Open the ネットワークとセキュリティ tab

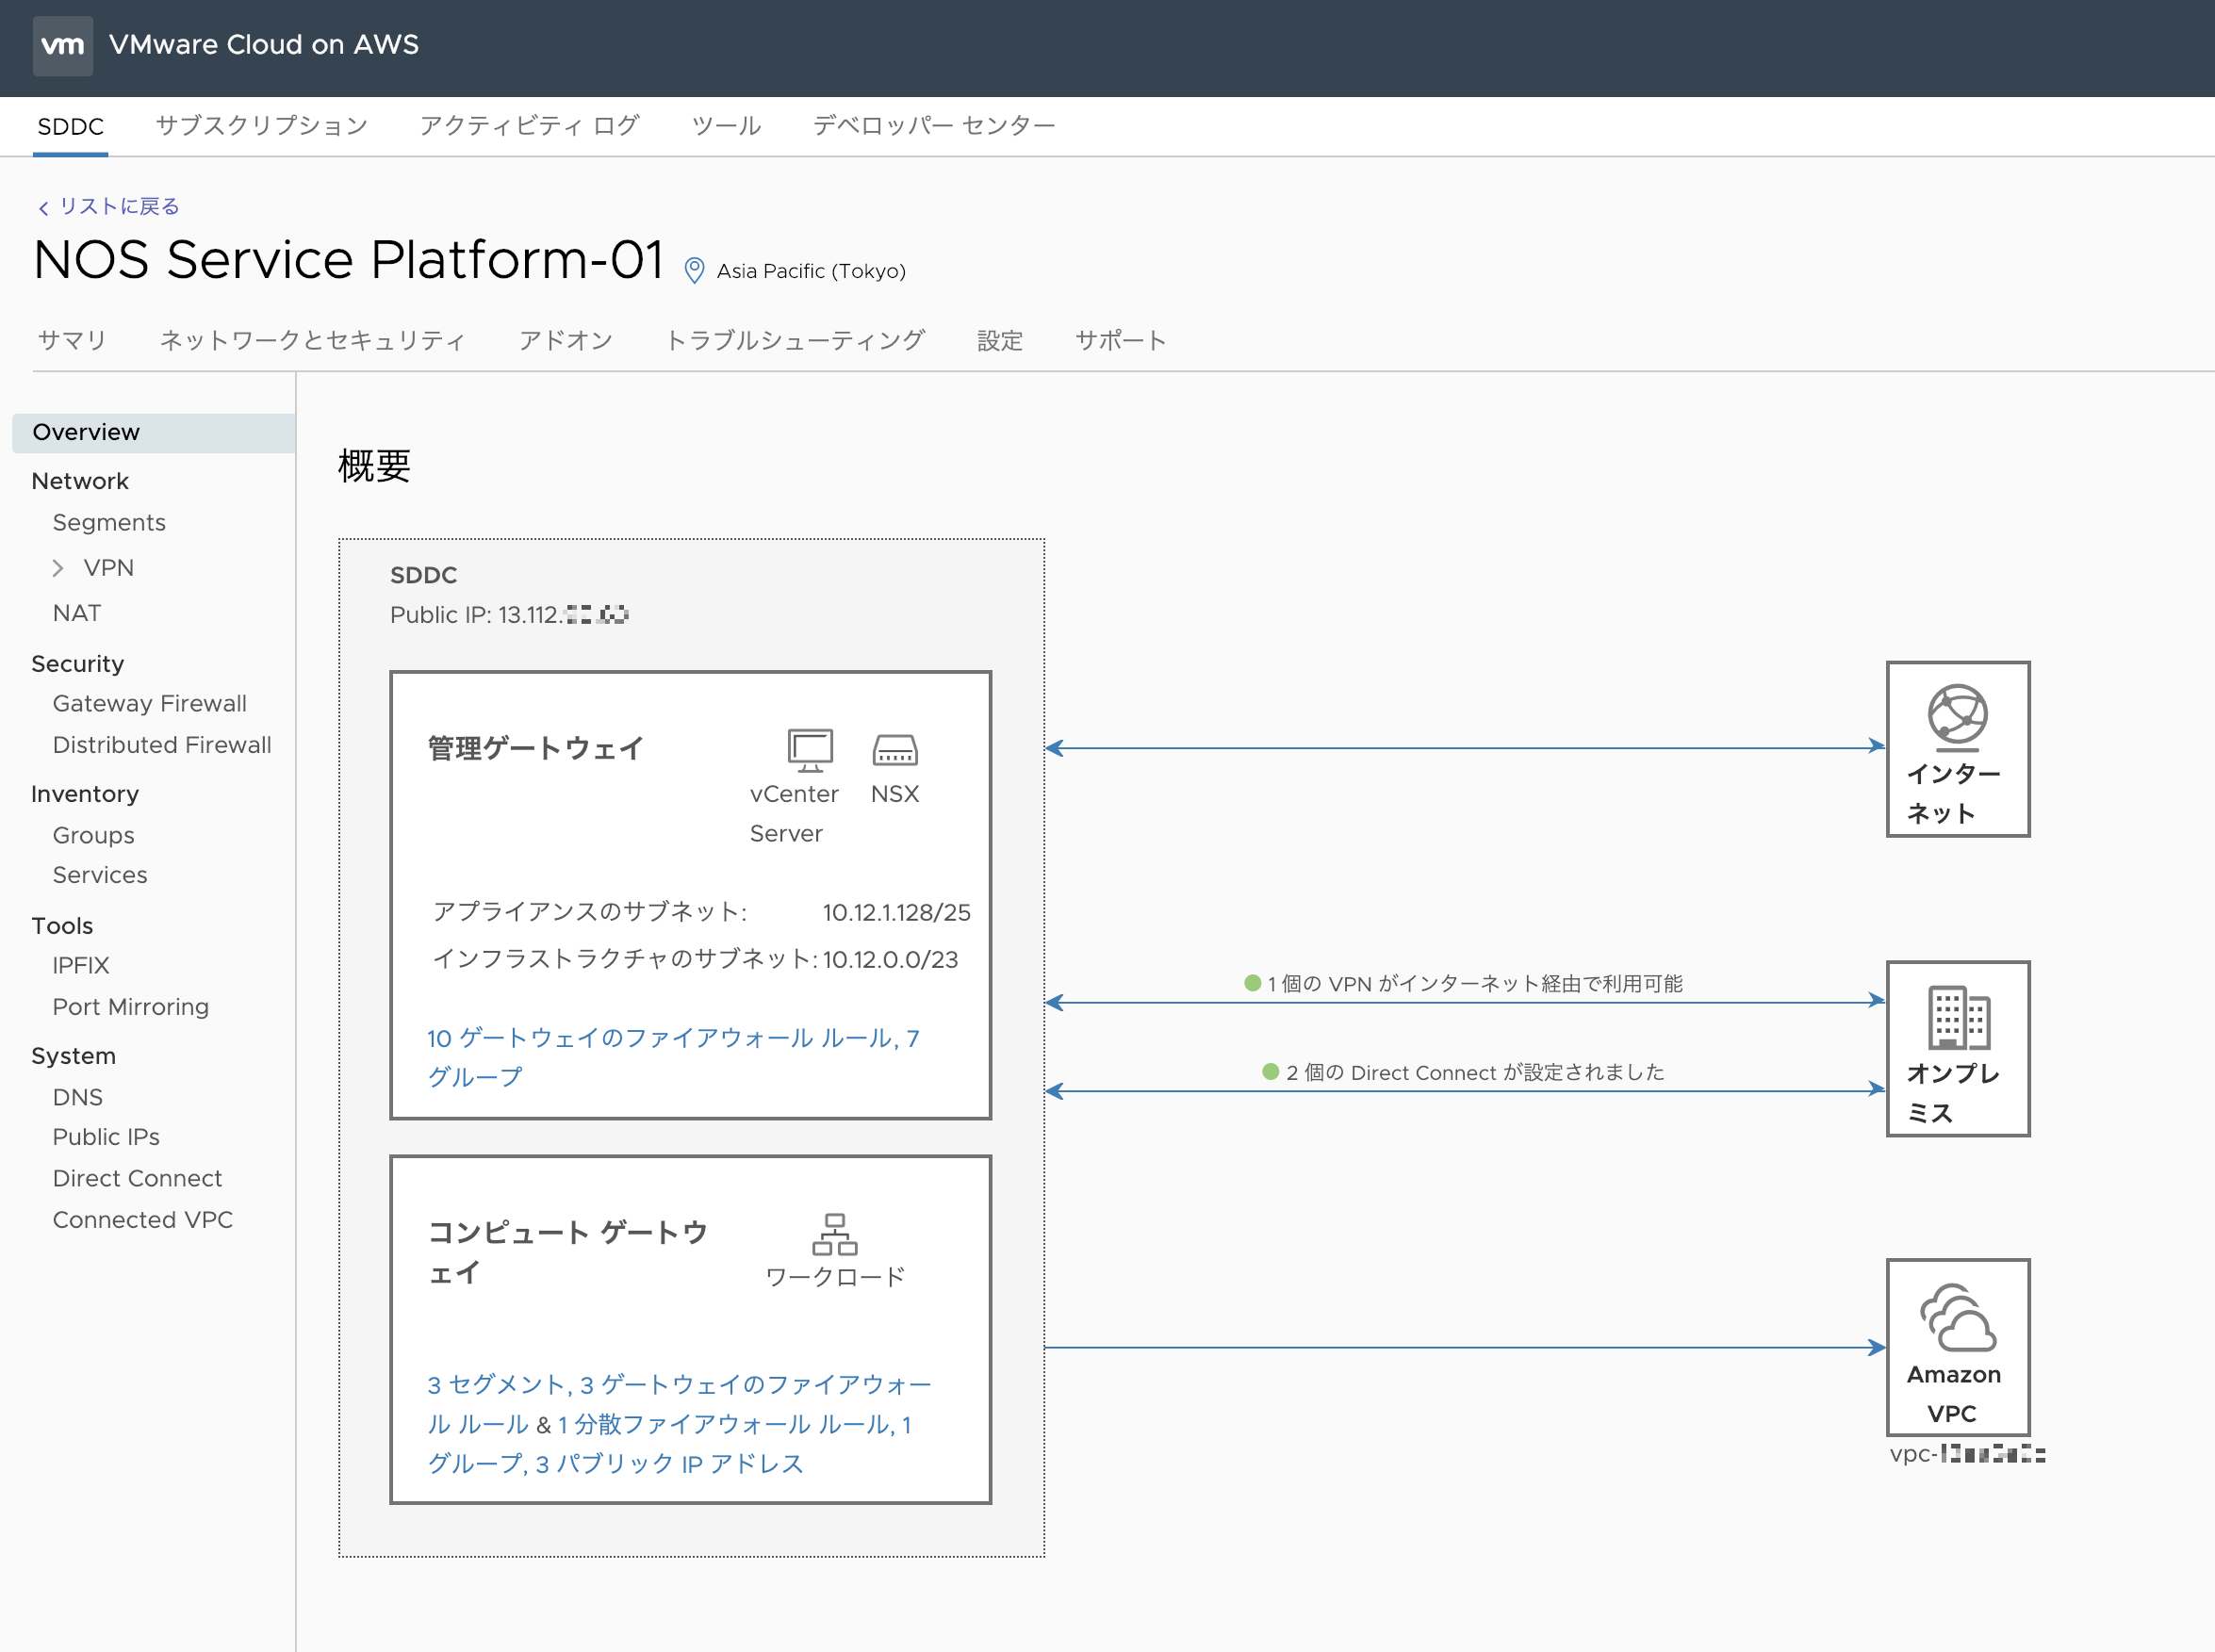(x=312, y=340)
